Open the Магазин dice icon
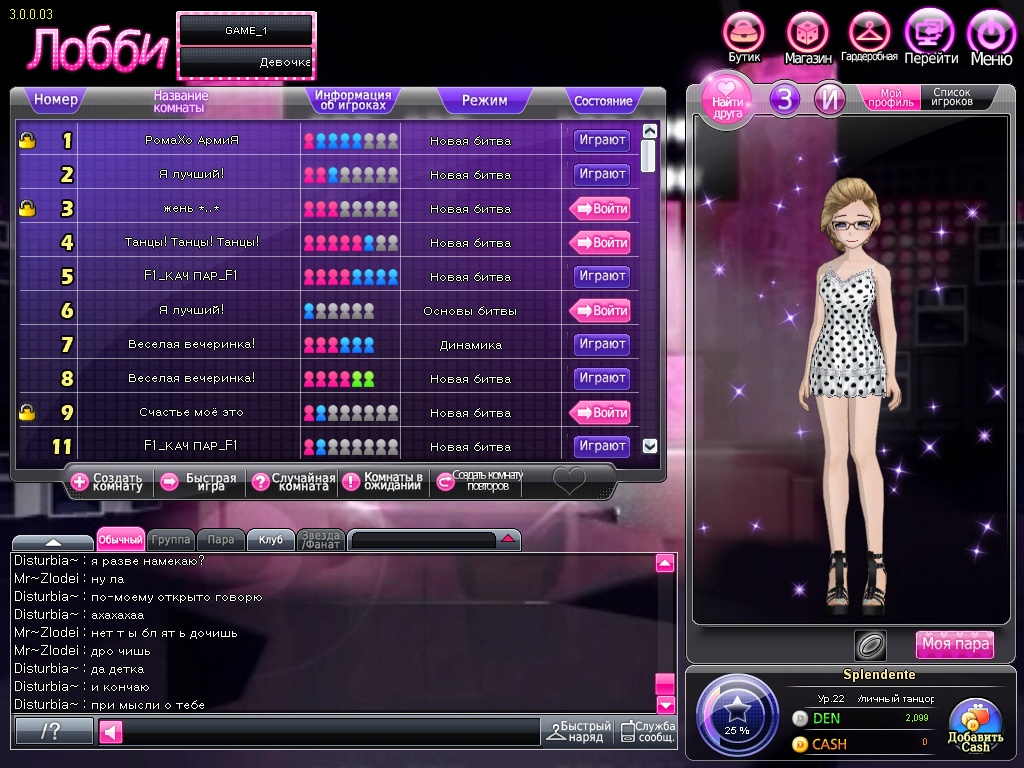1024x768 pixels. point(807,32)
